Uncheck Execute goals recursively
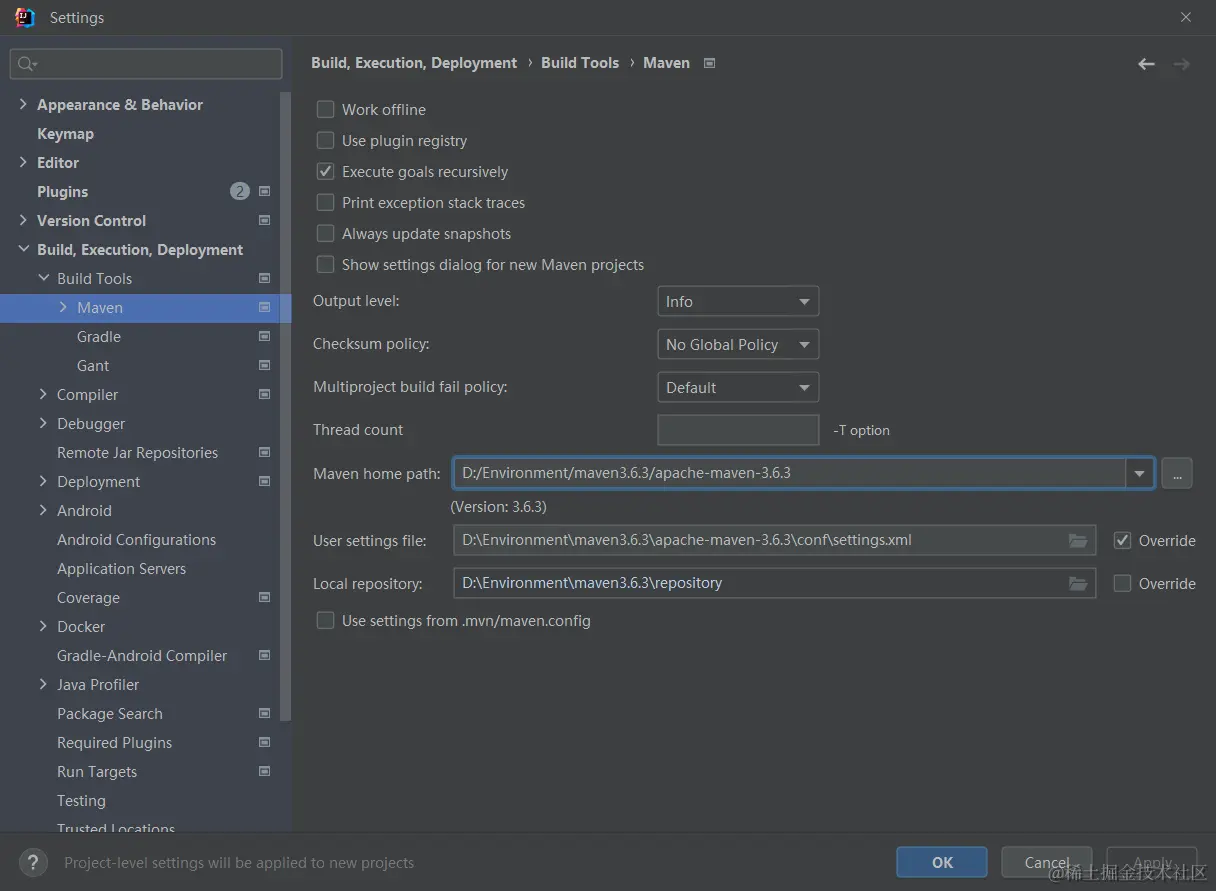The image size is (1216, 891). [325, 171]
